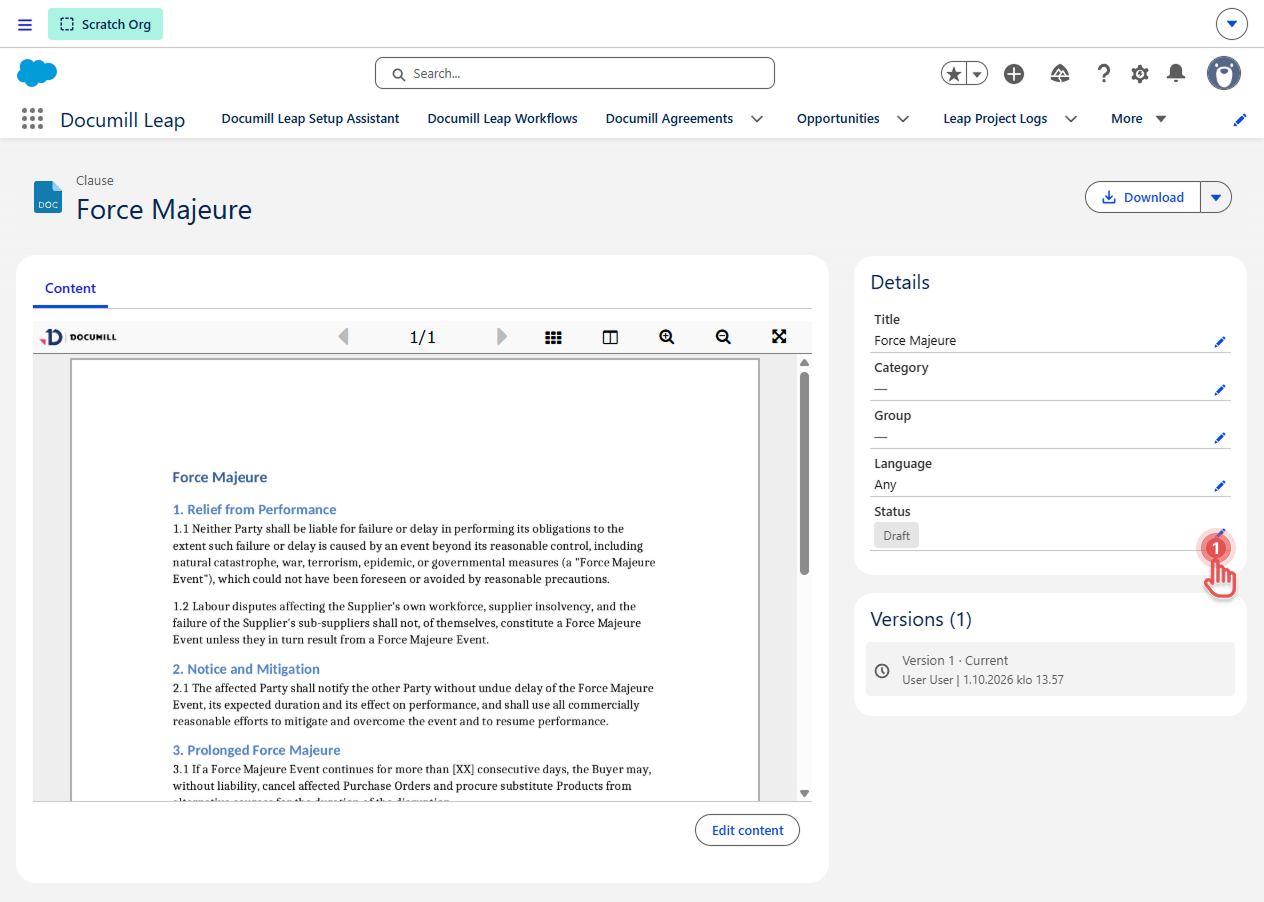
Task: Enter fullscreen mode in document viewer
Action: coord(779,336)
